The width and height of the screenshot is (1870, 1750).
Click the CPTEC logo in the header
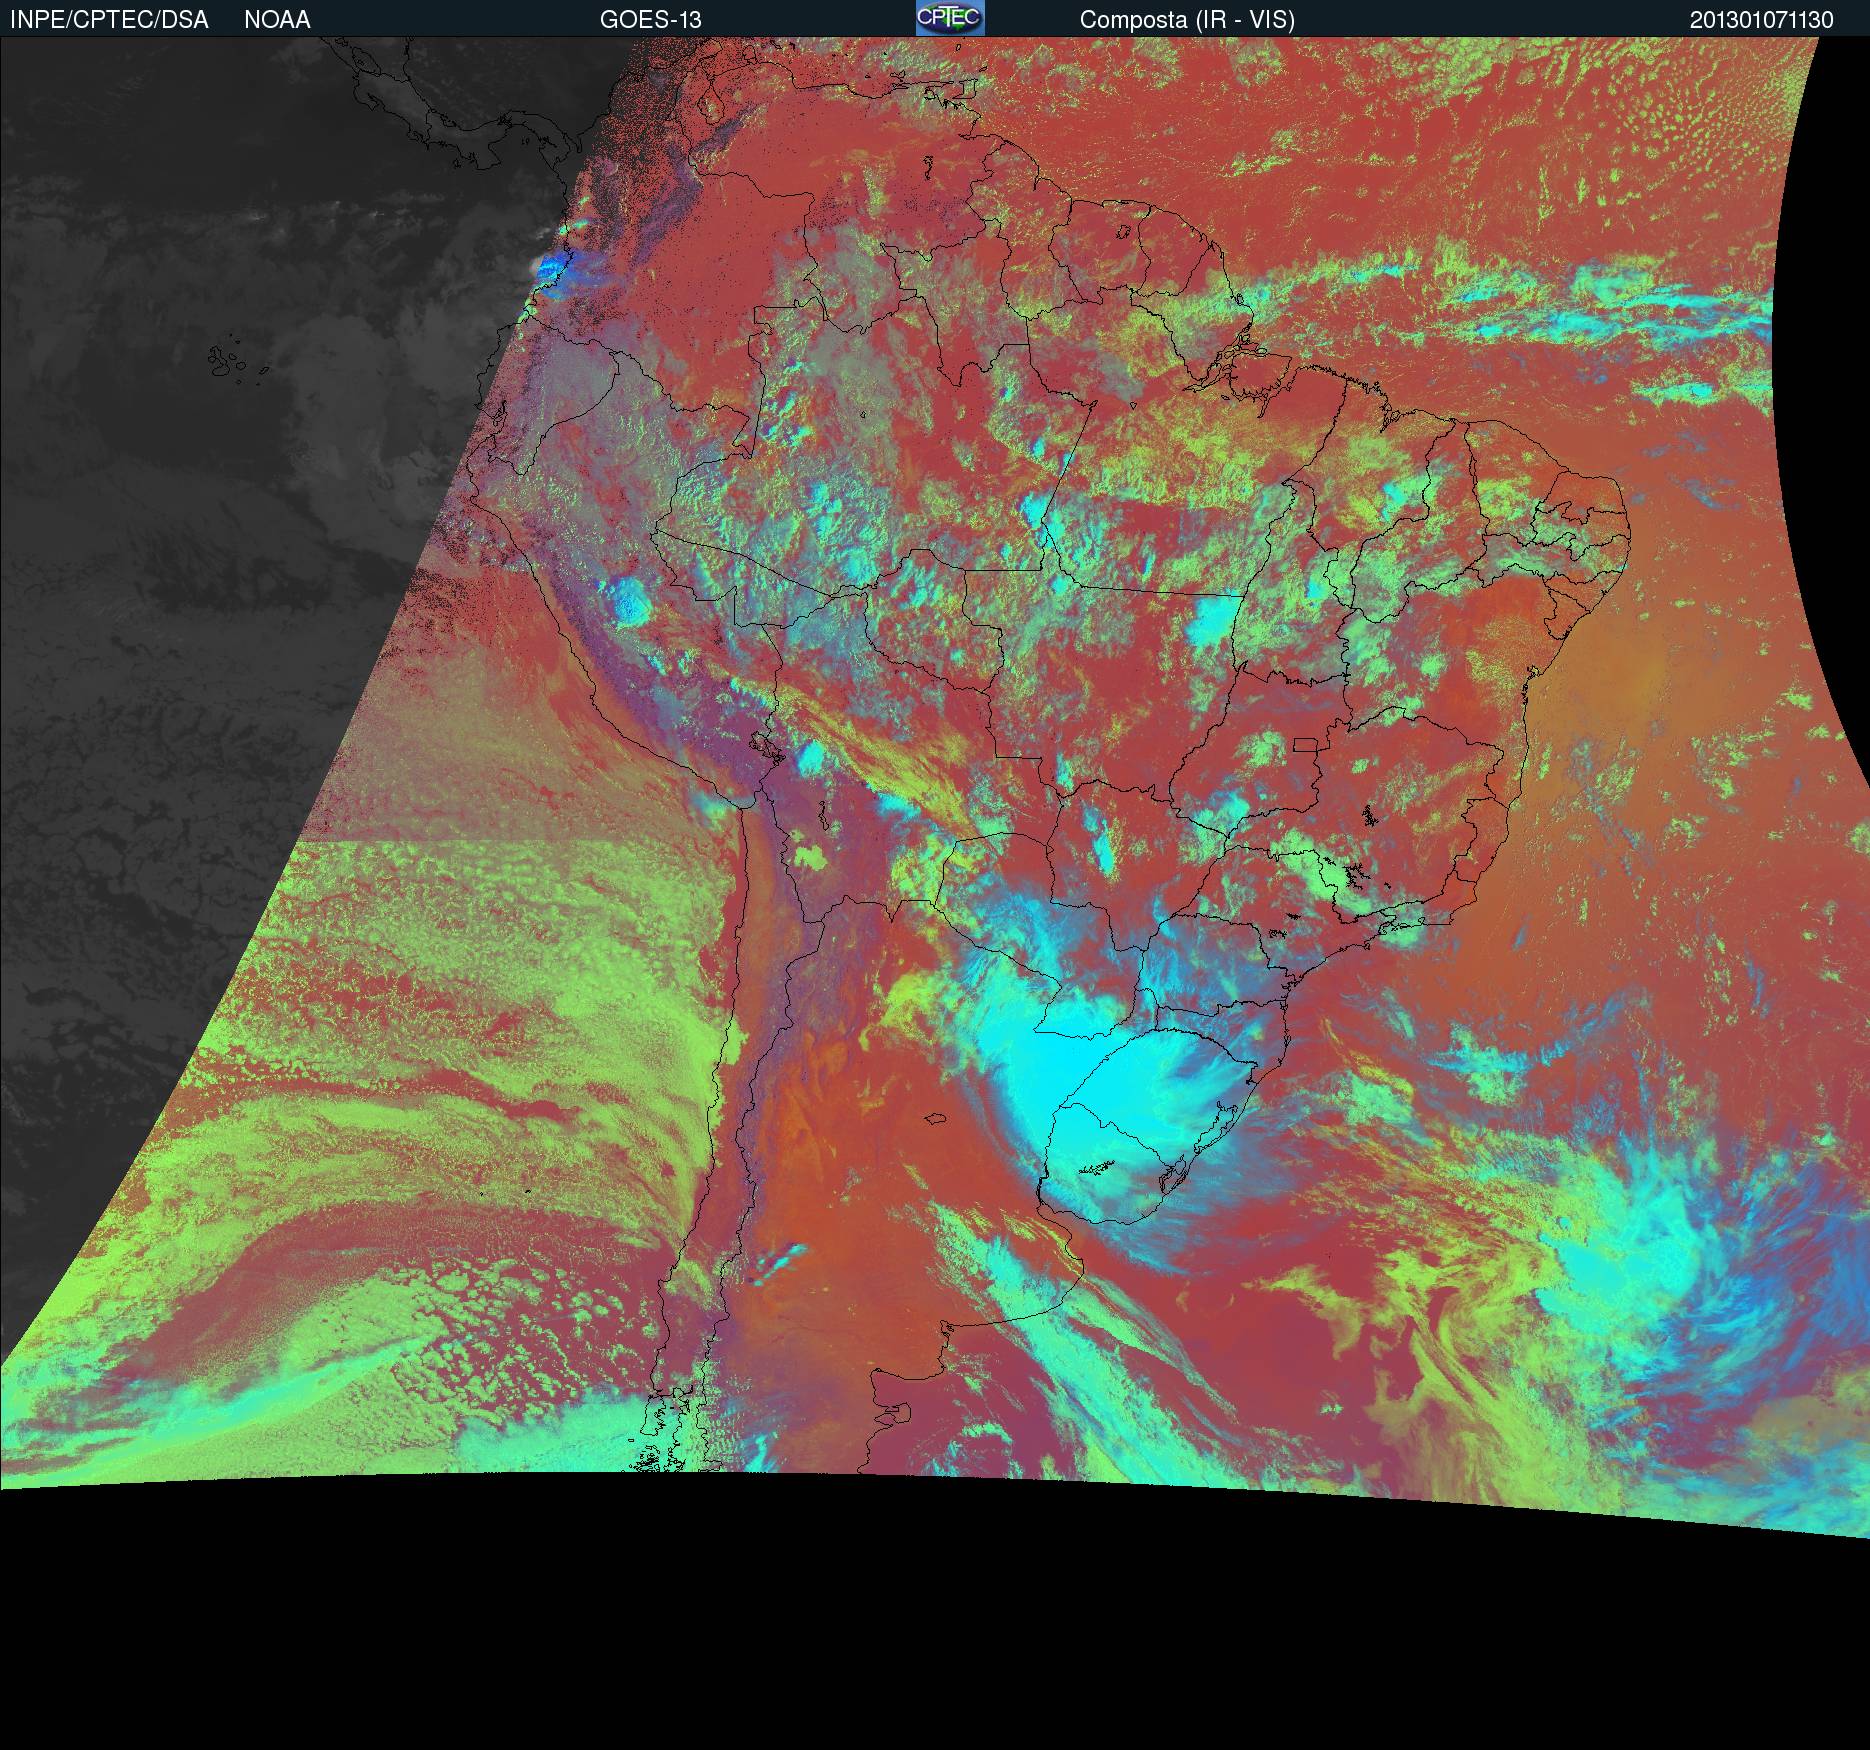(x=949, y=18)
